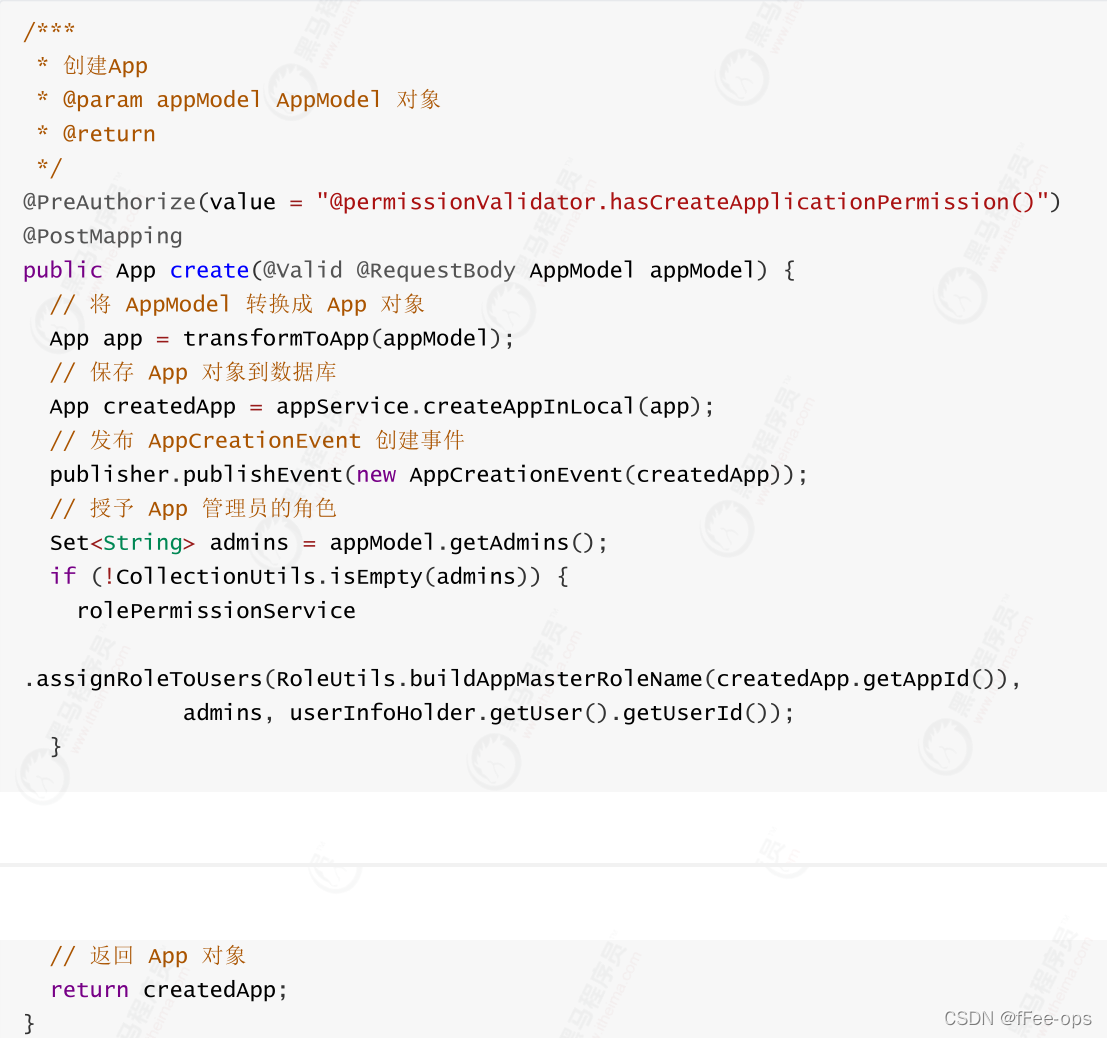1107x1038 pixels.
Task: Click the 'if' keyword
Action: coord(63,576)
